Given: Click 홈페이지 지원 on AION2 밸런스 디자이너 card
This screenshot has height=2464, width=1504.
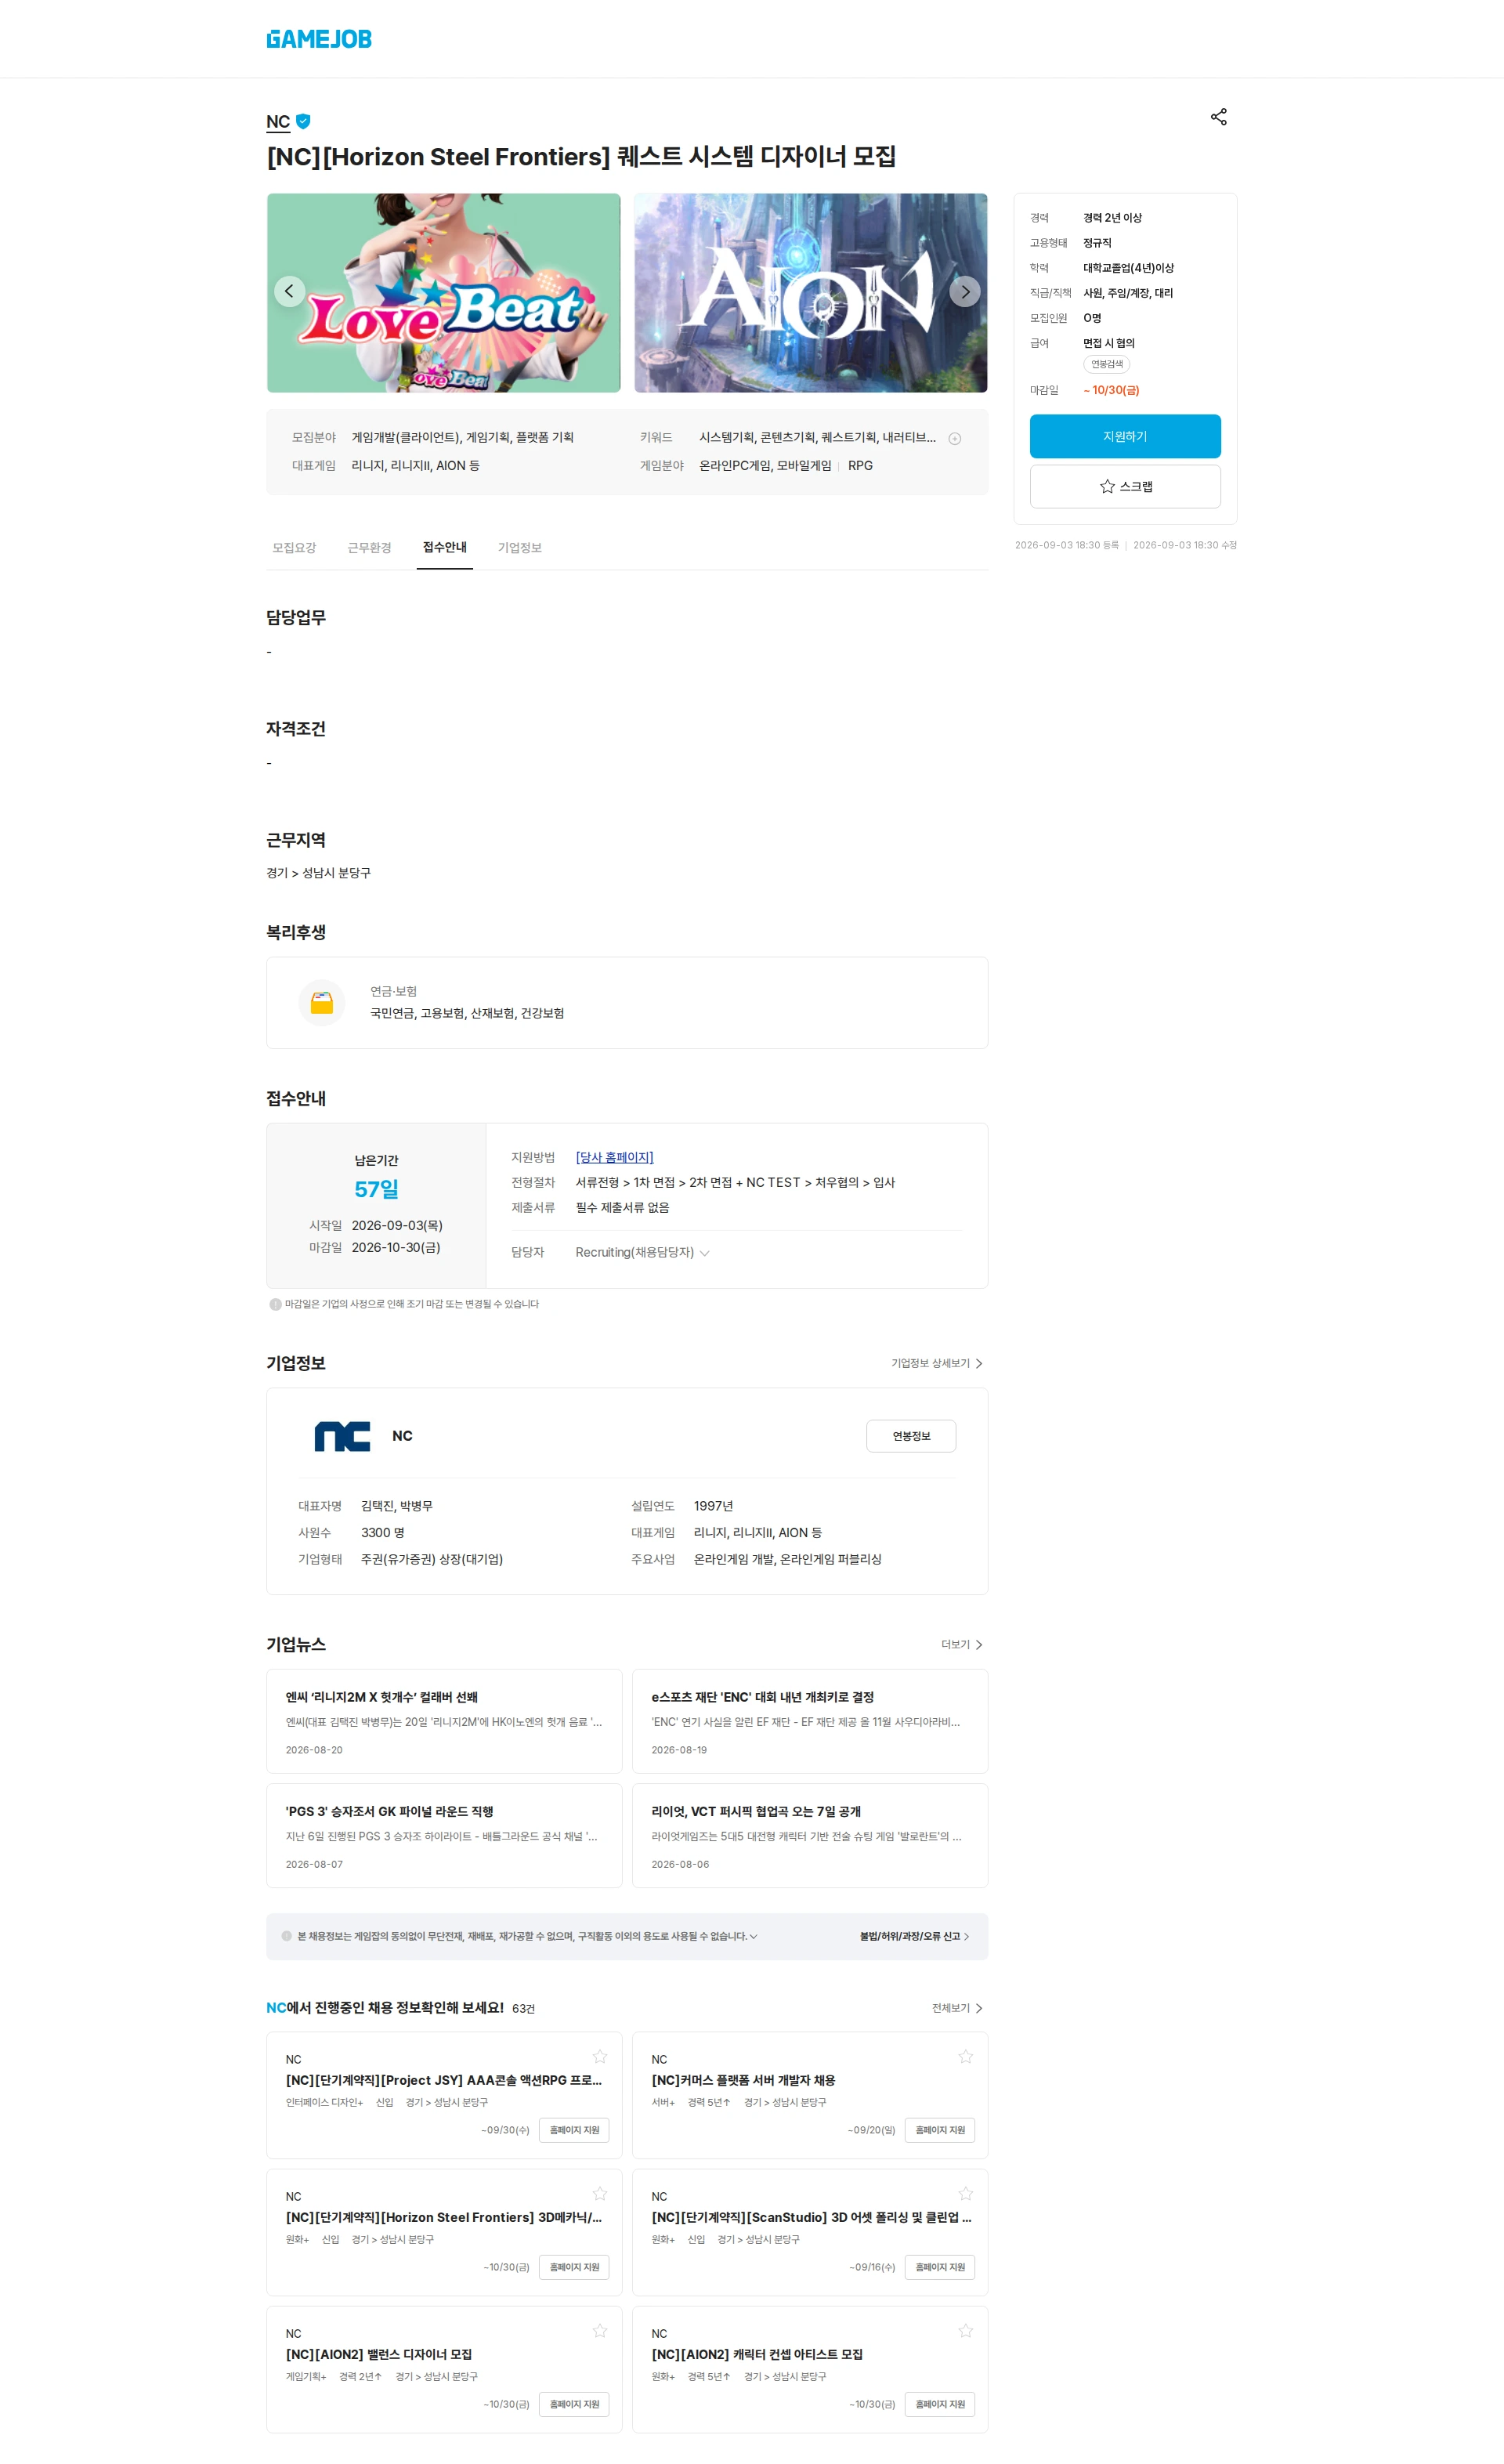Looking at the screenshot, I should [x=574, y=2404].
